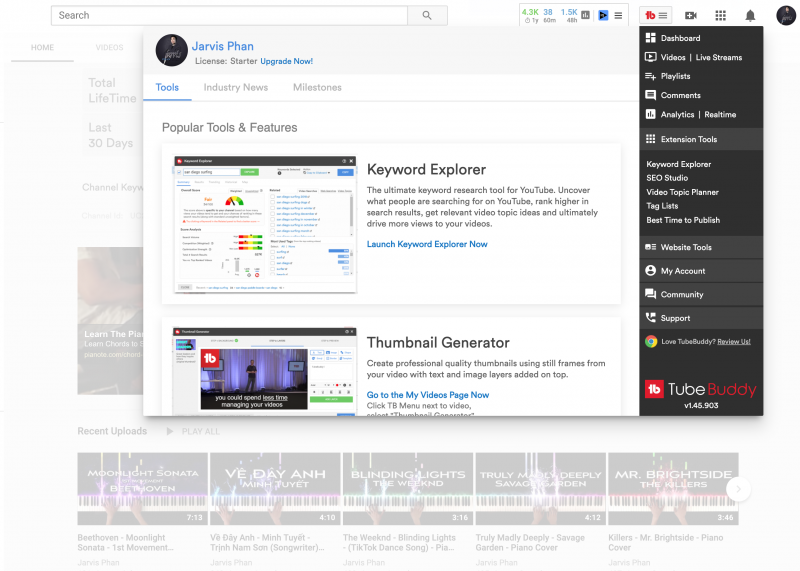This screenshot has width=800, height=571.
Task: Click the bar chart stats icon
Action: point(585,15)
